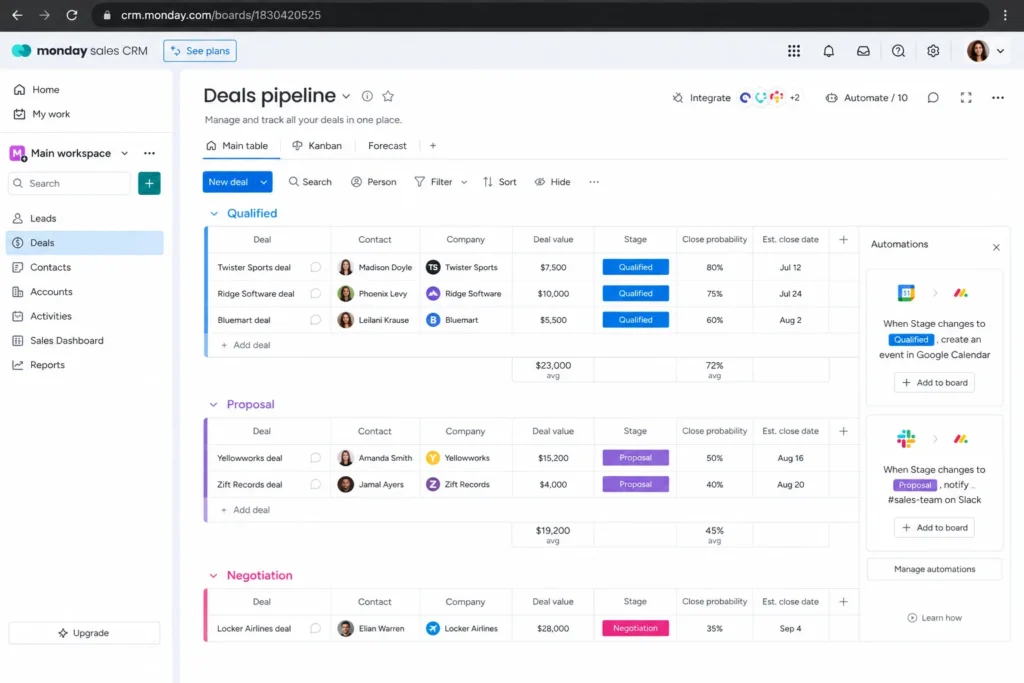
Task: Go back in the browser
Action: click(17, 15)
